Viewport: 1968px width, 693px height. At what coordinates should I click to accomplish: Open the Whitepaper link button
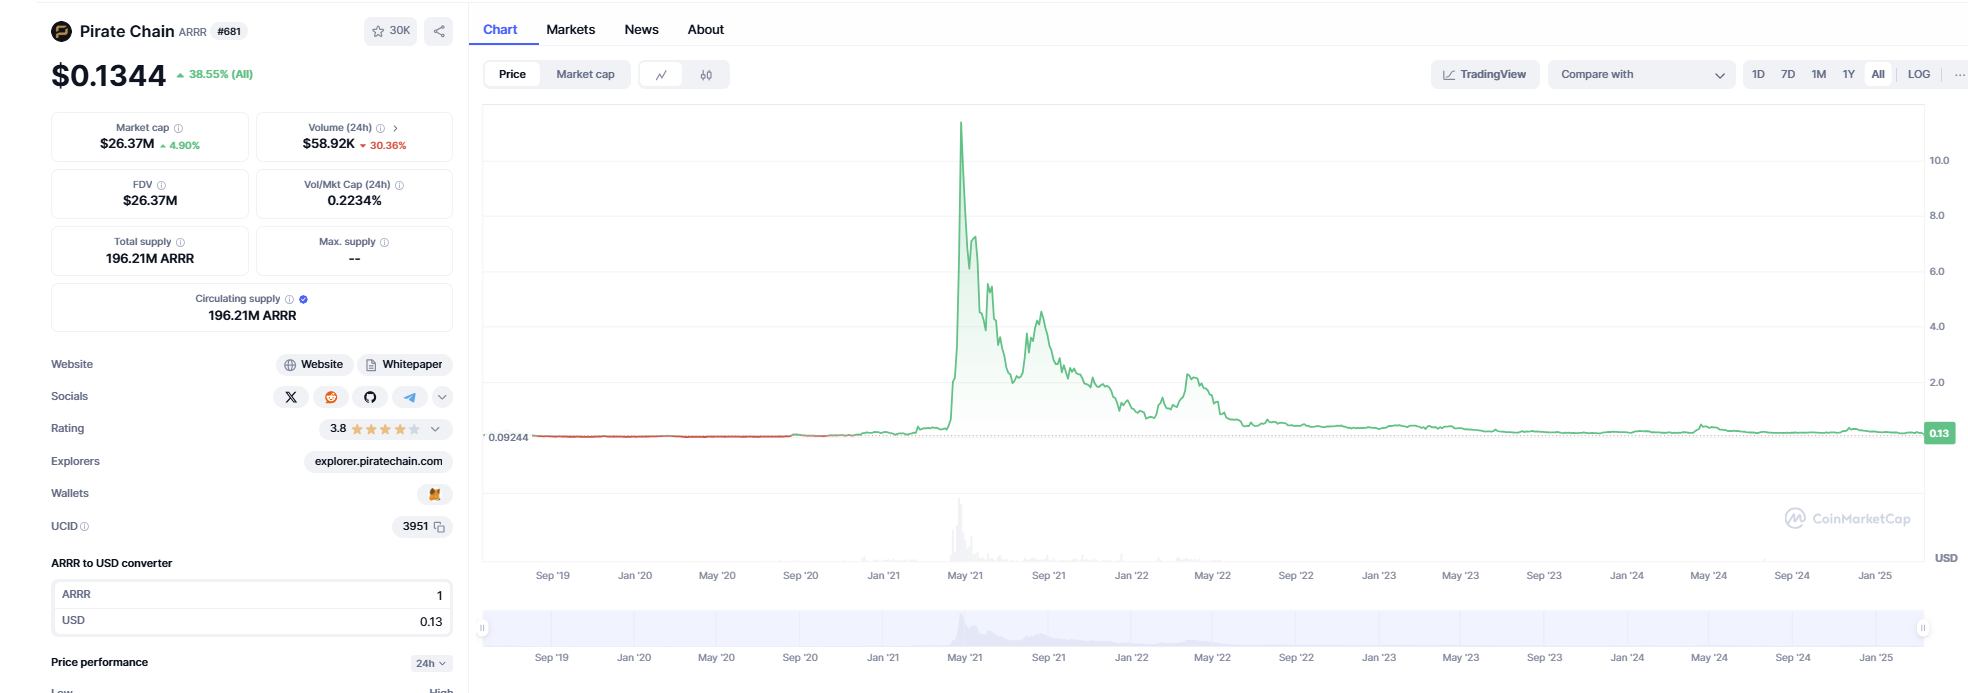[405, 365]
